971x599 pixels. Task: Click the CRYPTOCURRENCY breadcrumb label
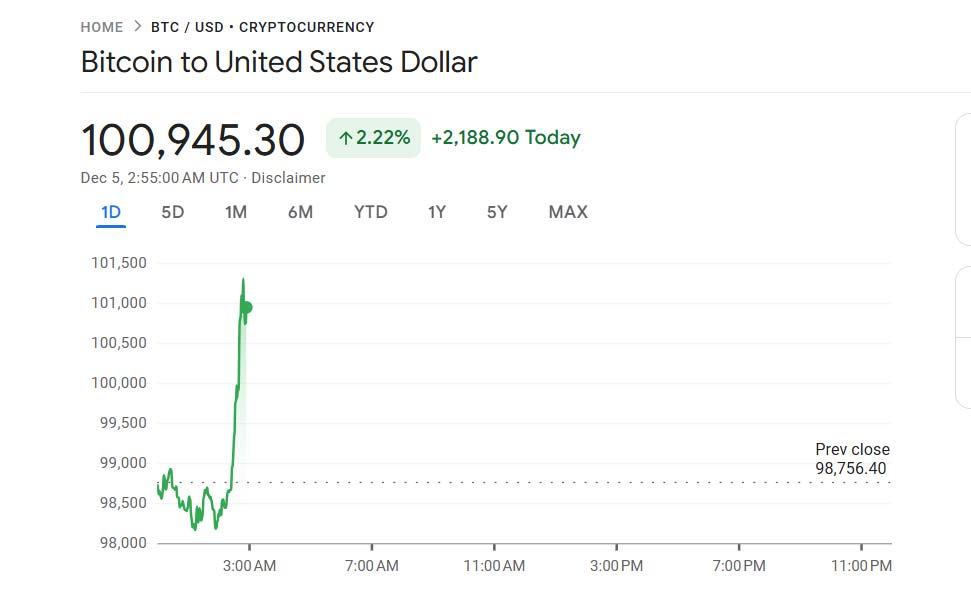(x=307, y=27)
